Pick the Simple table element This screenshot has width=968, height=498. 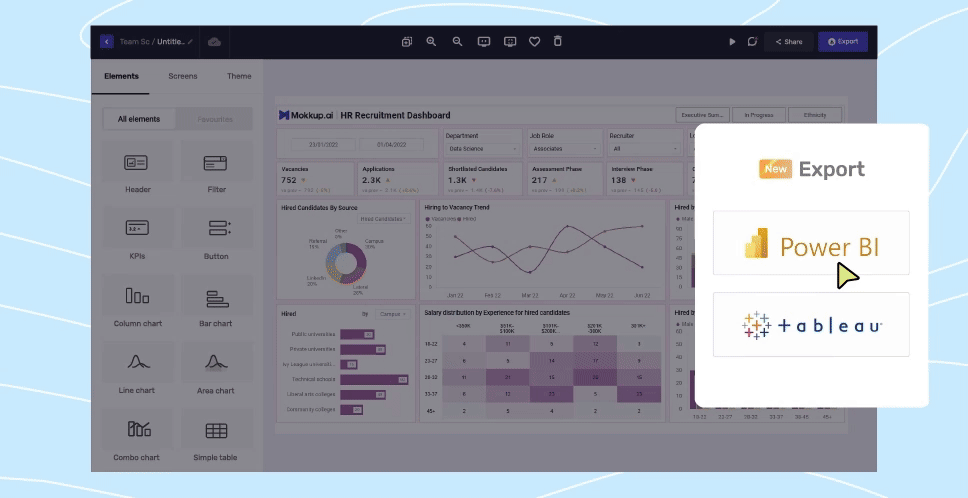216,437
